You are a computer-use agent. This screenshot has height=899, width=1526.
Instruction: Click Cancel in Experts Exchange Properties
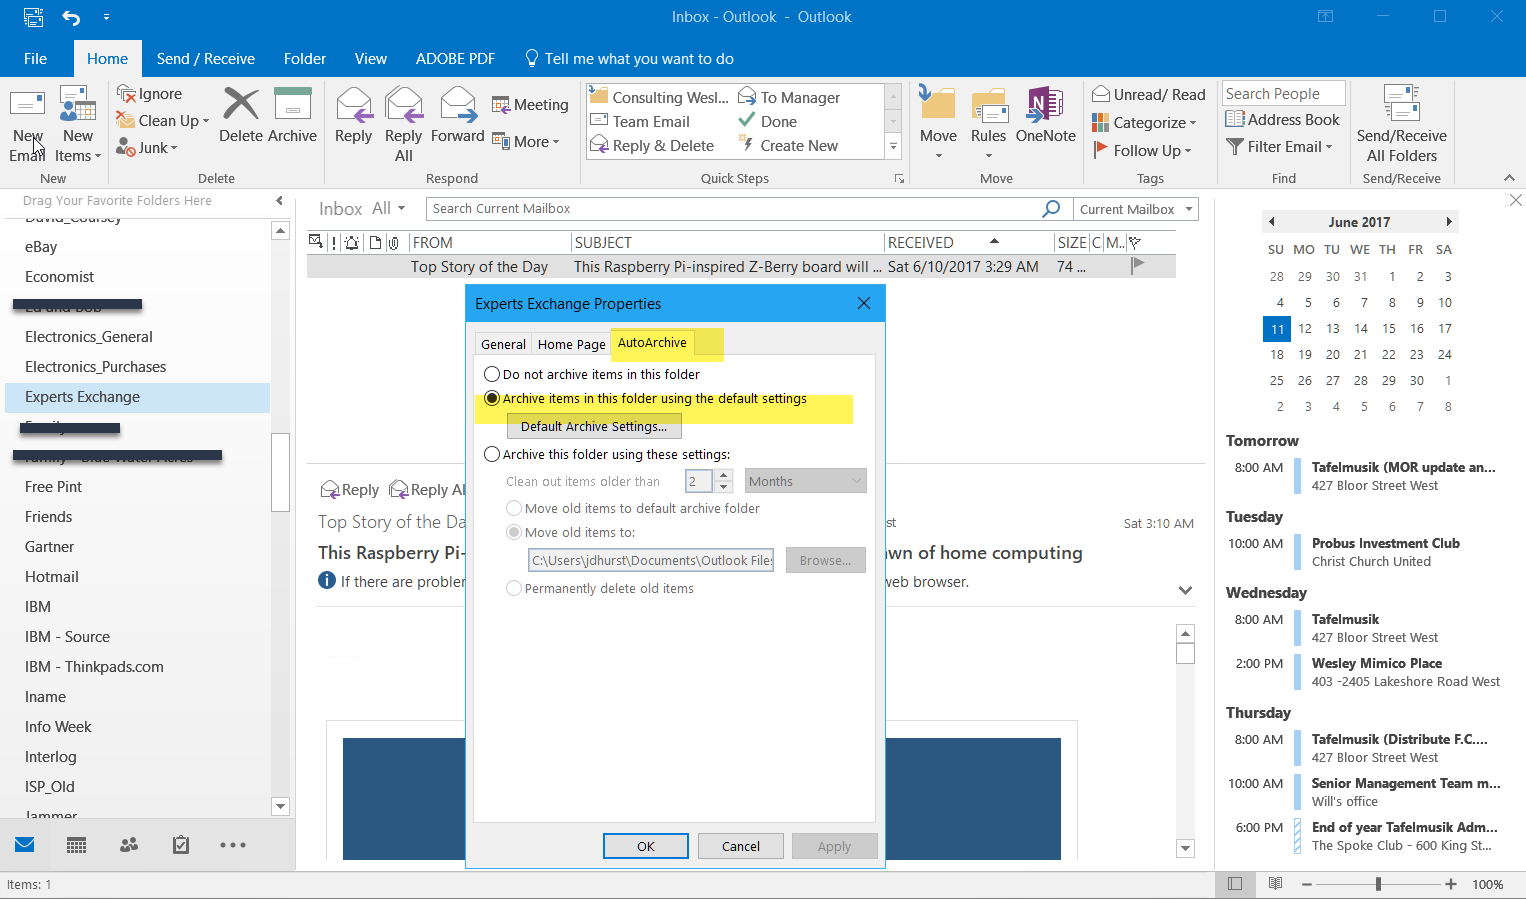(x=741, y=846)
